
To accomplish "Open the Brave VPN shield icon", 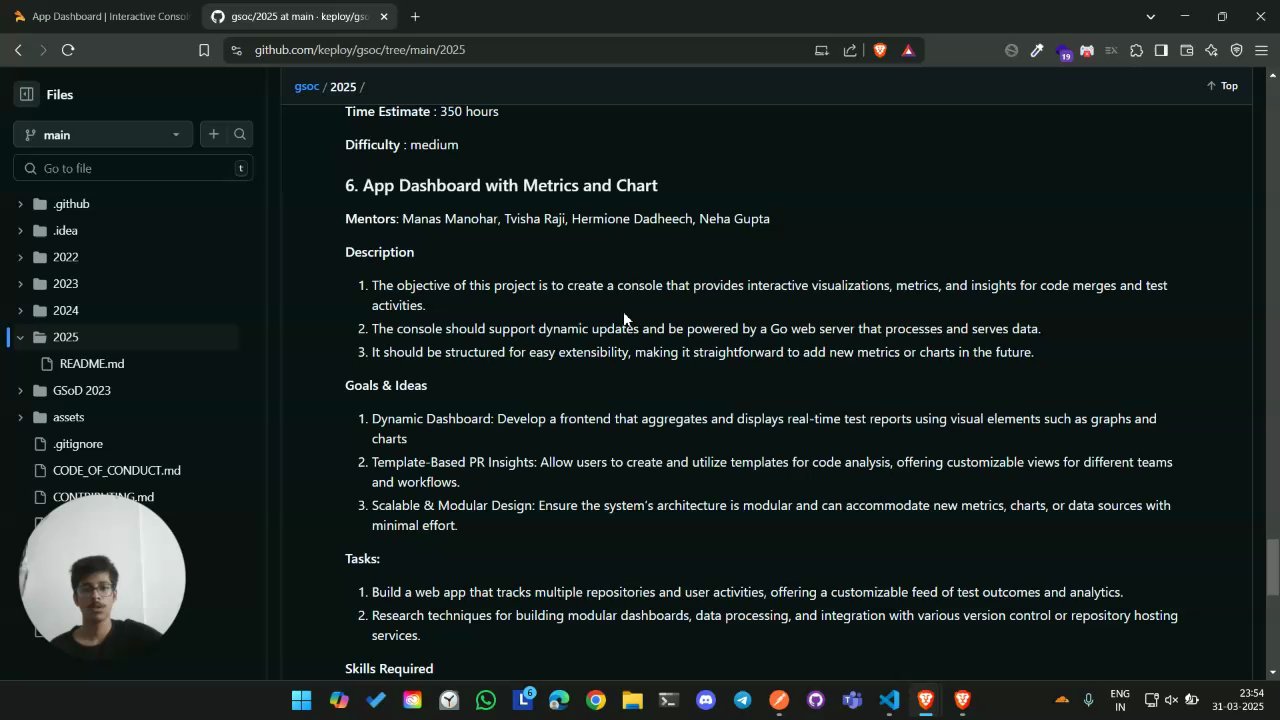I will point(1236,50).
